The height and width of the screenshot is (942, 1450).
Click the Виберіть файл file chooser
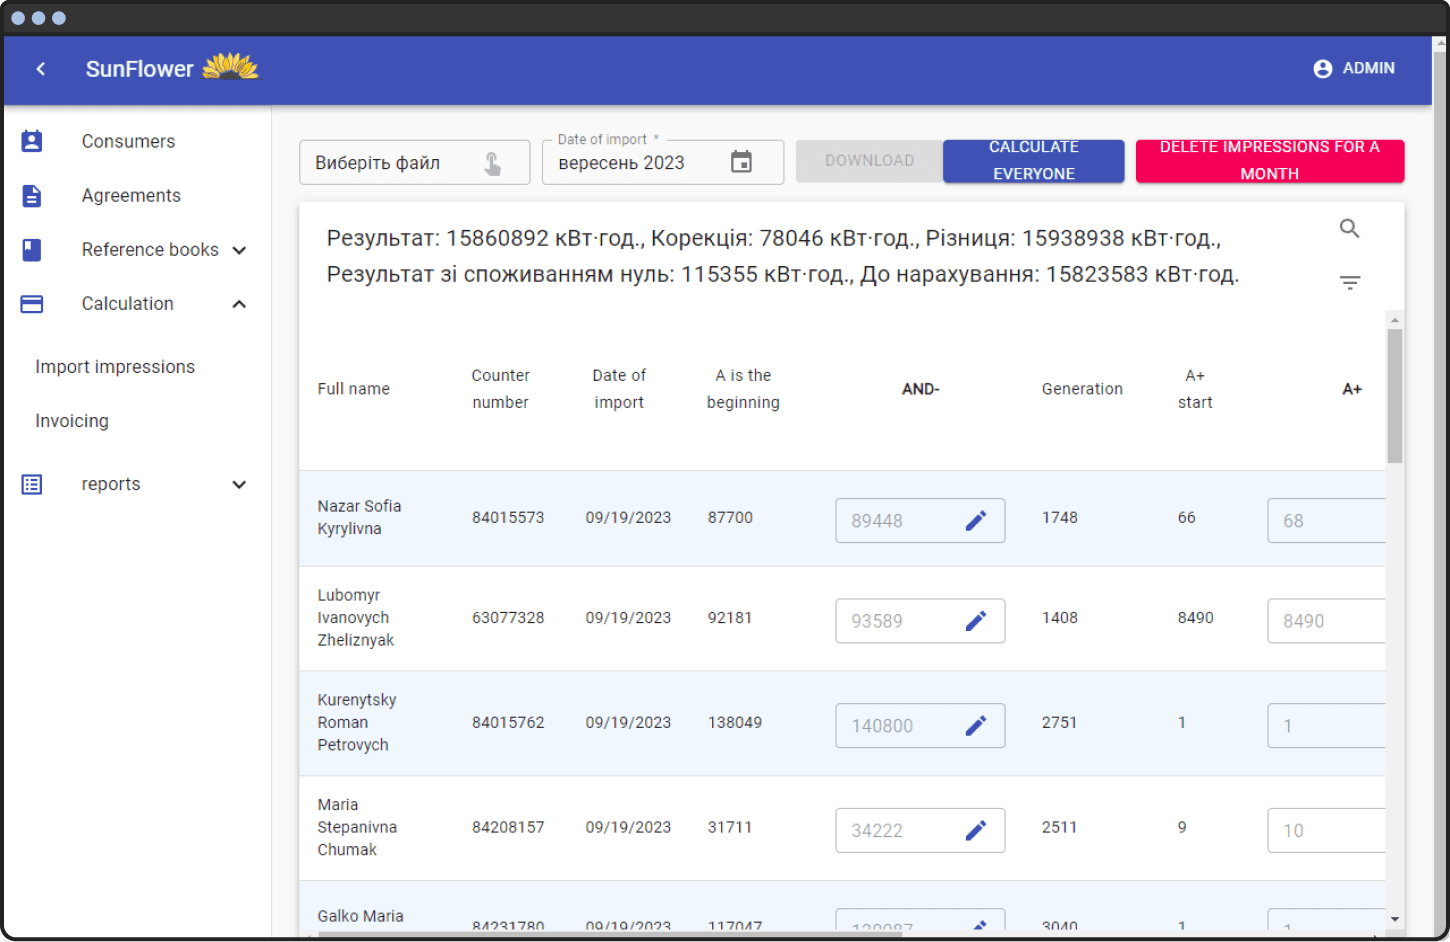pos(414,163)
